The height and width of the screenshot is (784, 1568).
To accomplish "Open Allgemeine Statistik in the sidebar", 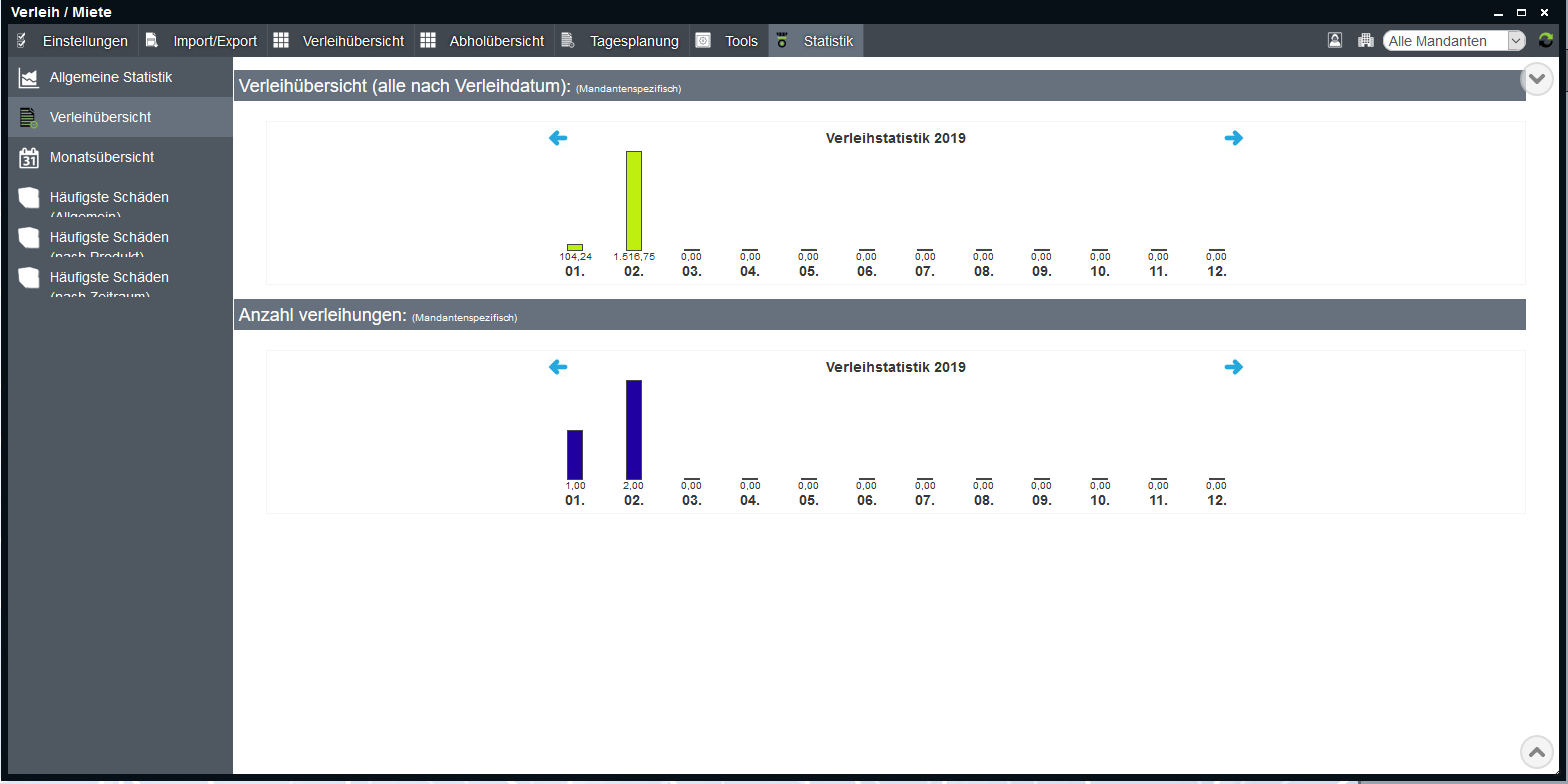I will coord(110,77).
